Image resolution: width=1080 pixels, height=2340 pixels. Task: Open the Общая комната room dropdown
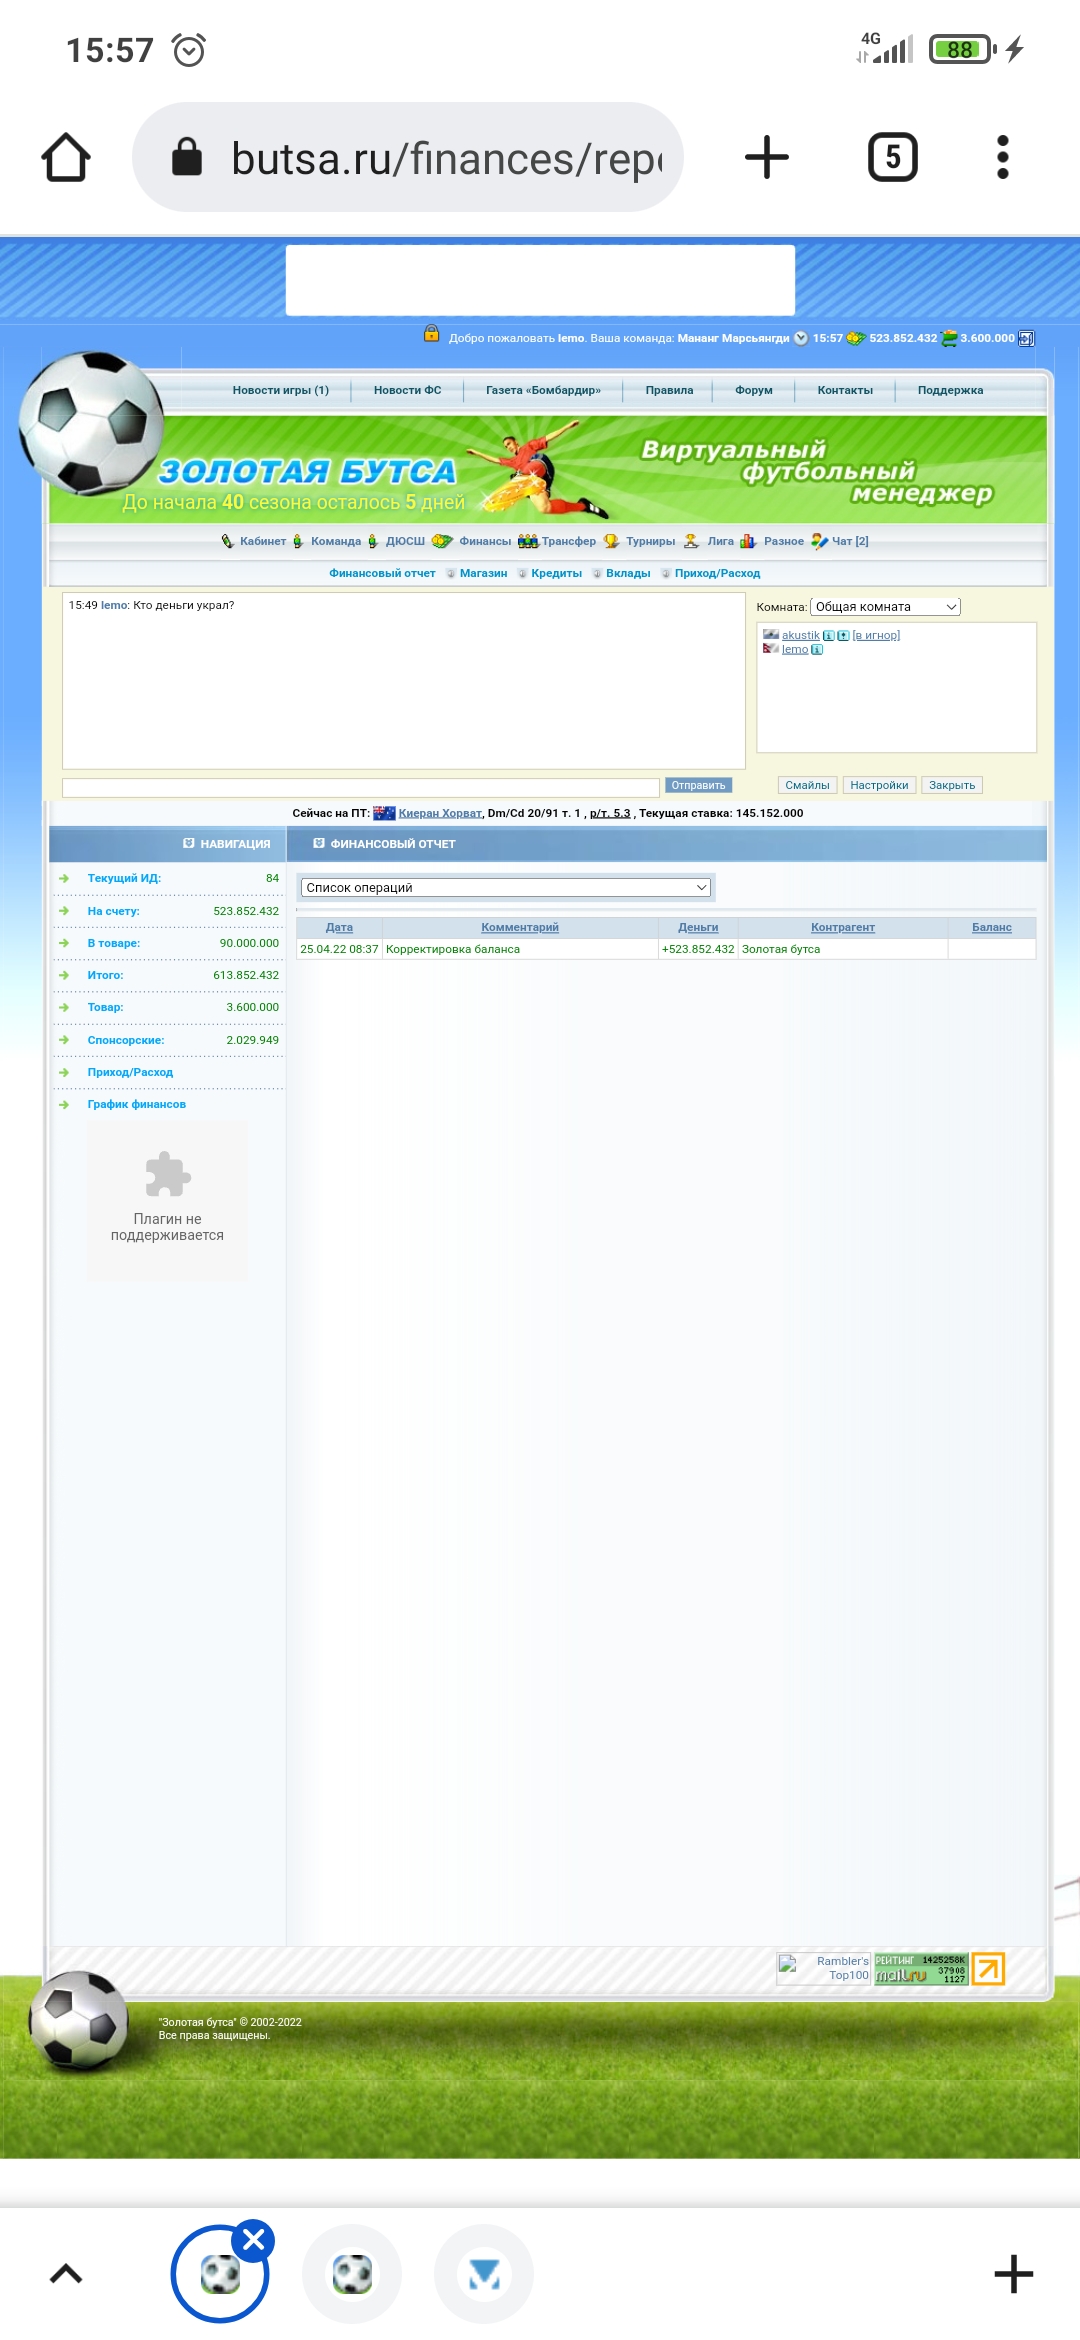tap(885, 607)
